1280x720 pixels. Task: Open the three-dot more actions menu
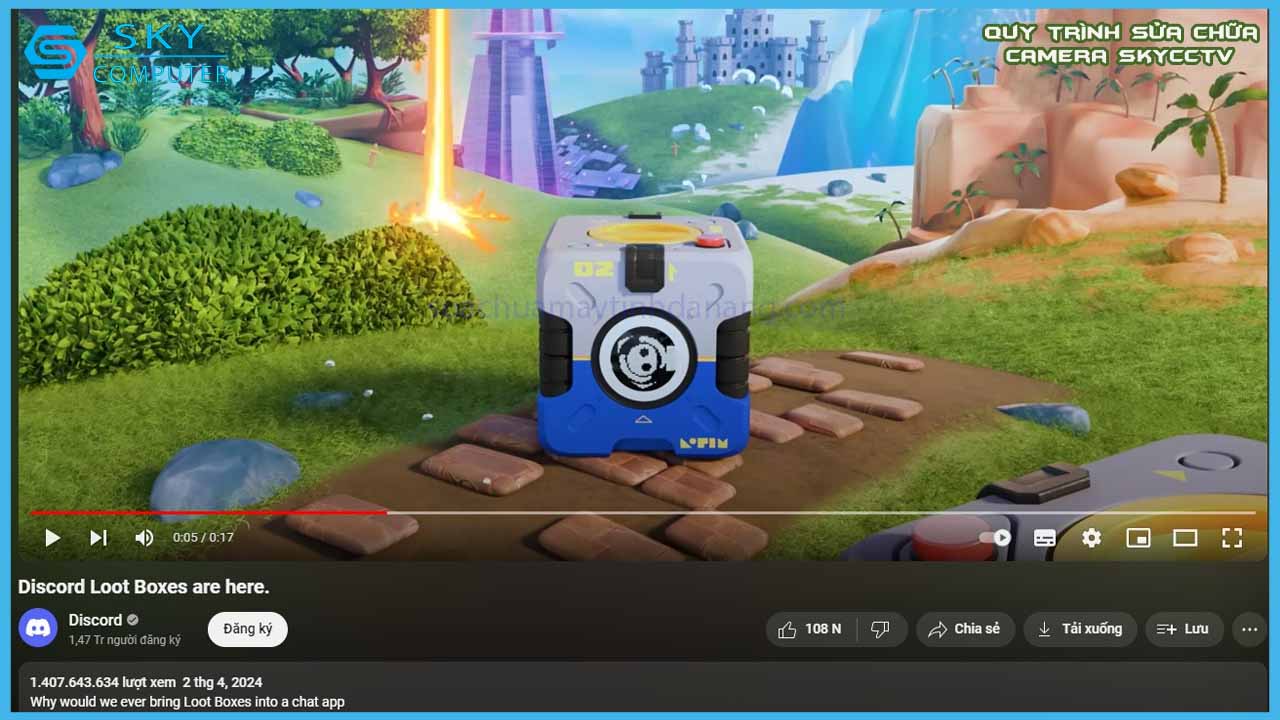coord(1249,629)
